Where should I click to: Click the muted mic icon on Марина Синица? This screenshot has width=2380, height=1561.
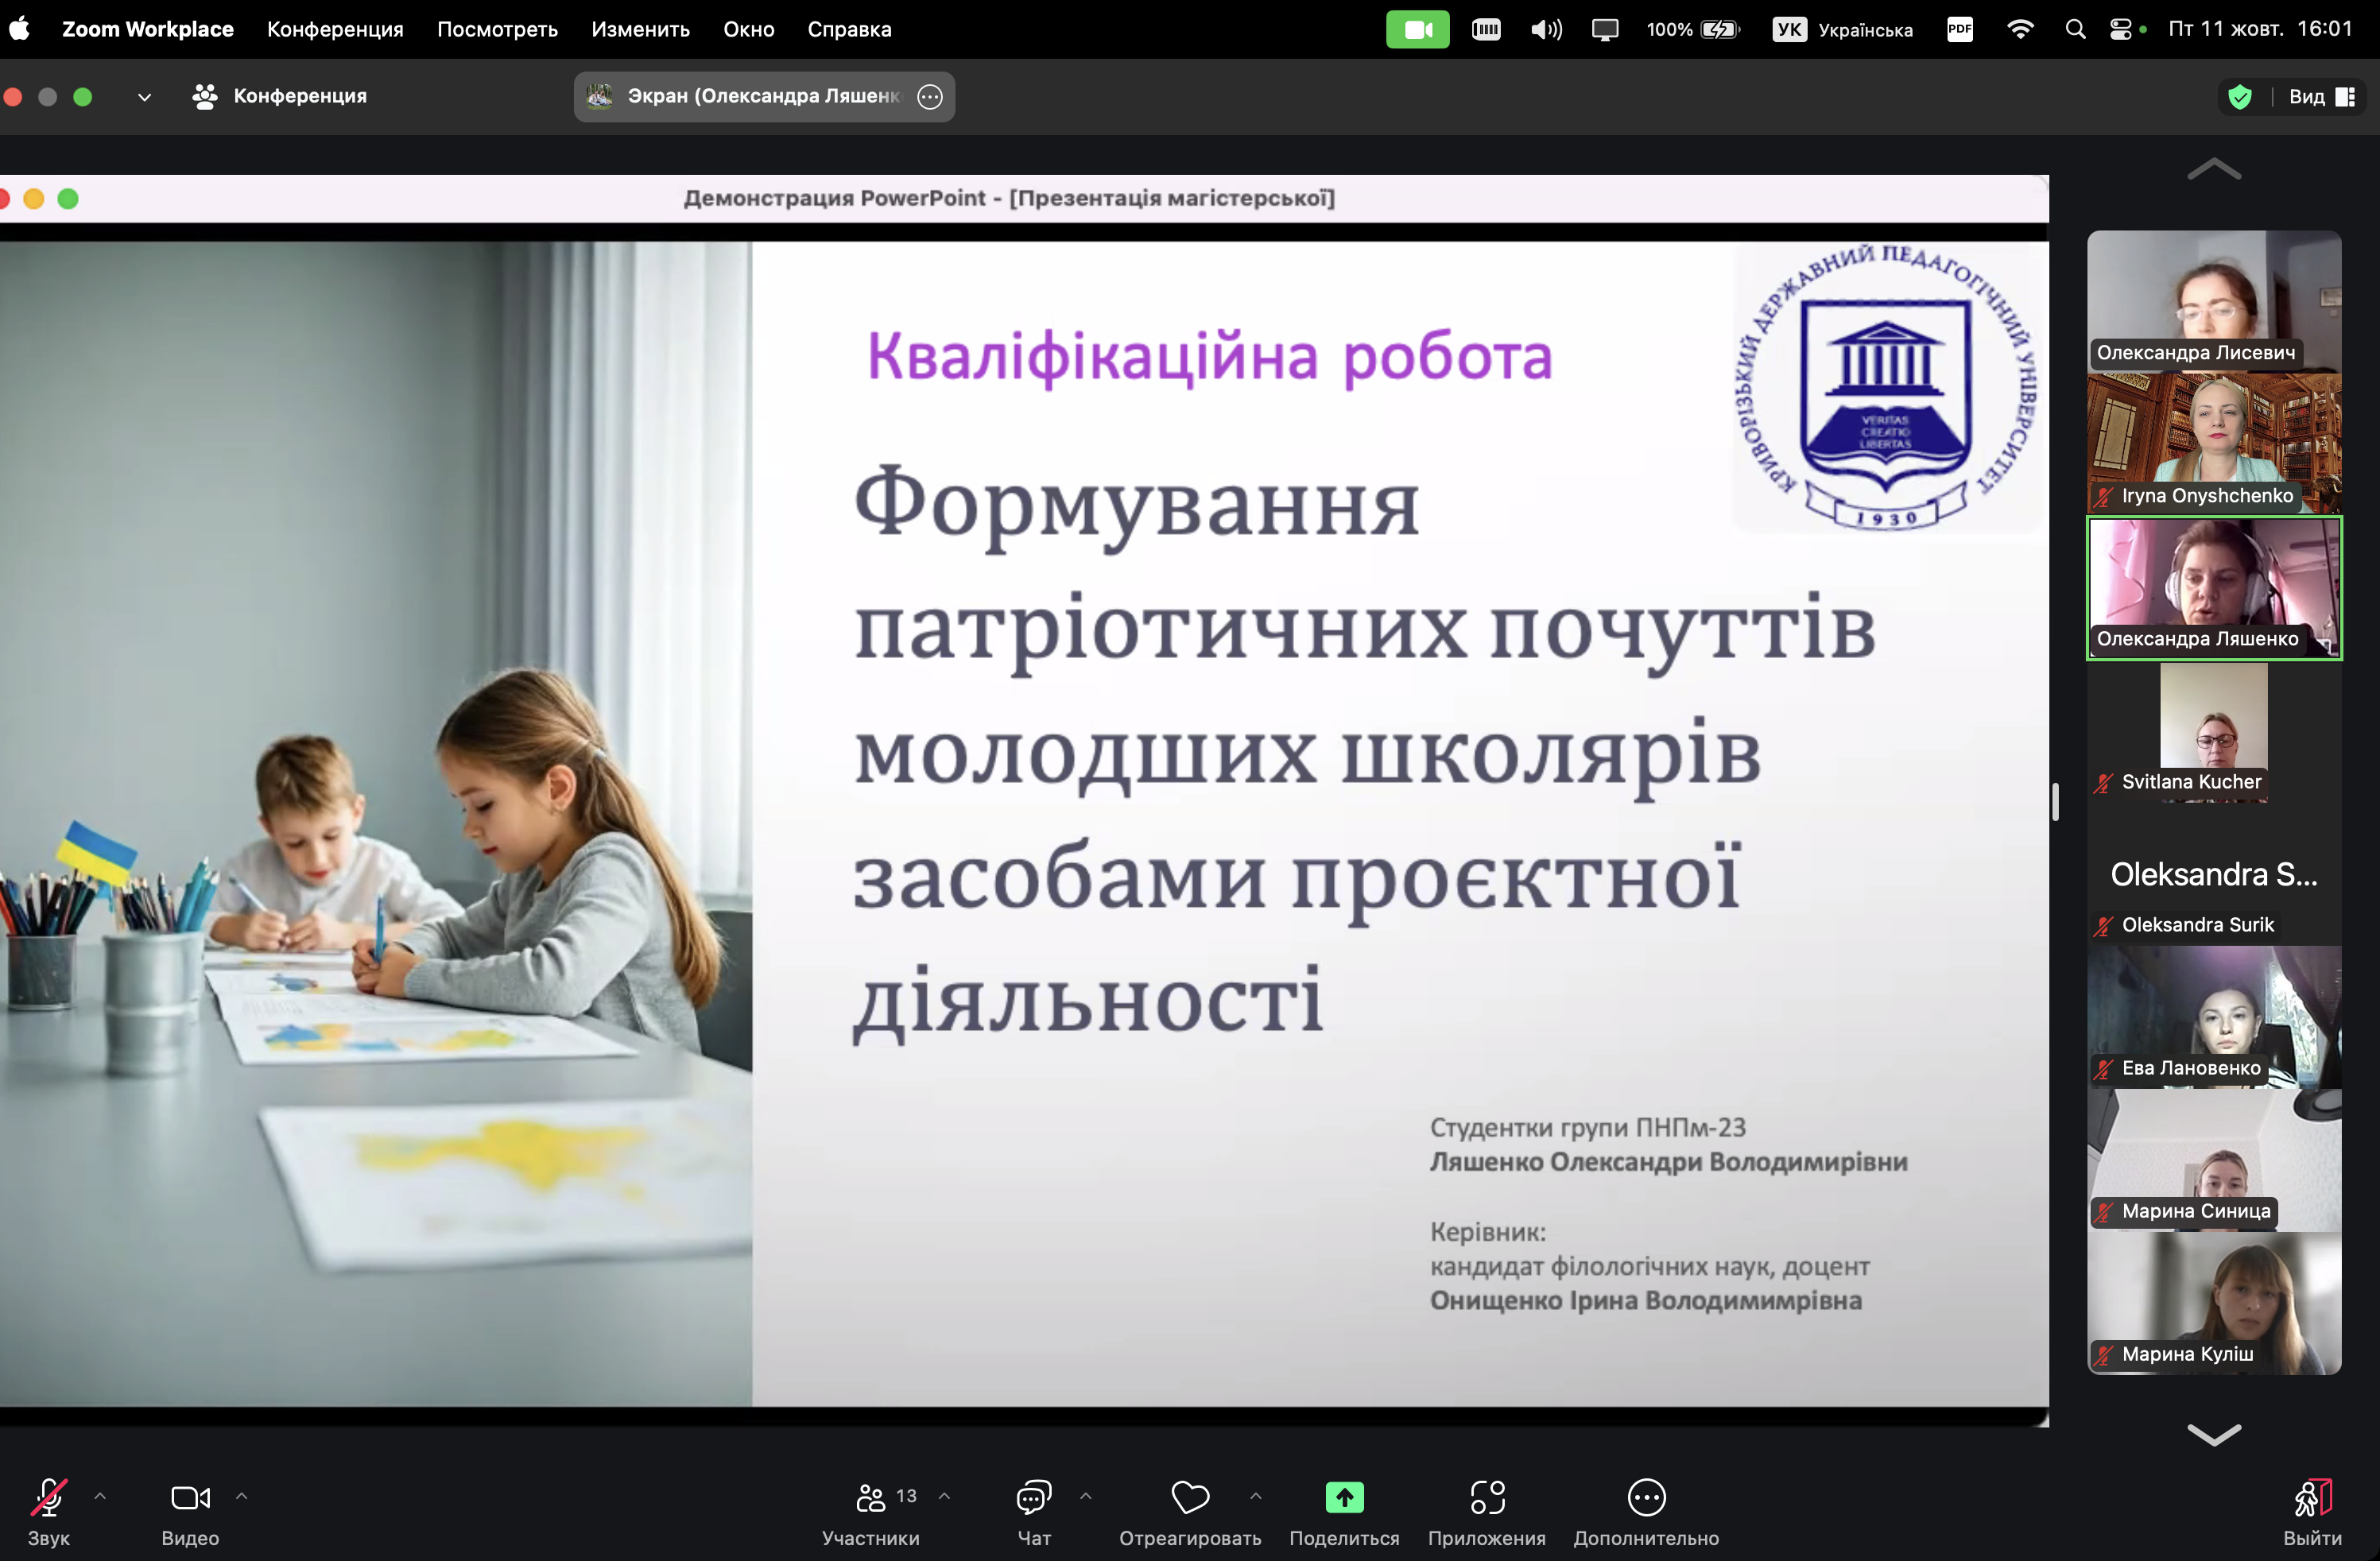[2104, 1212]
